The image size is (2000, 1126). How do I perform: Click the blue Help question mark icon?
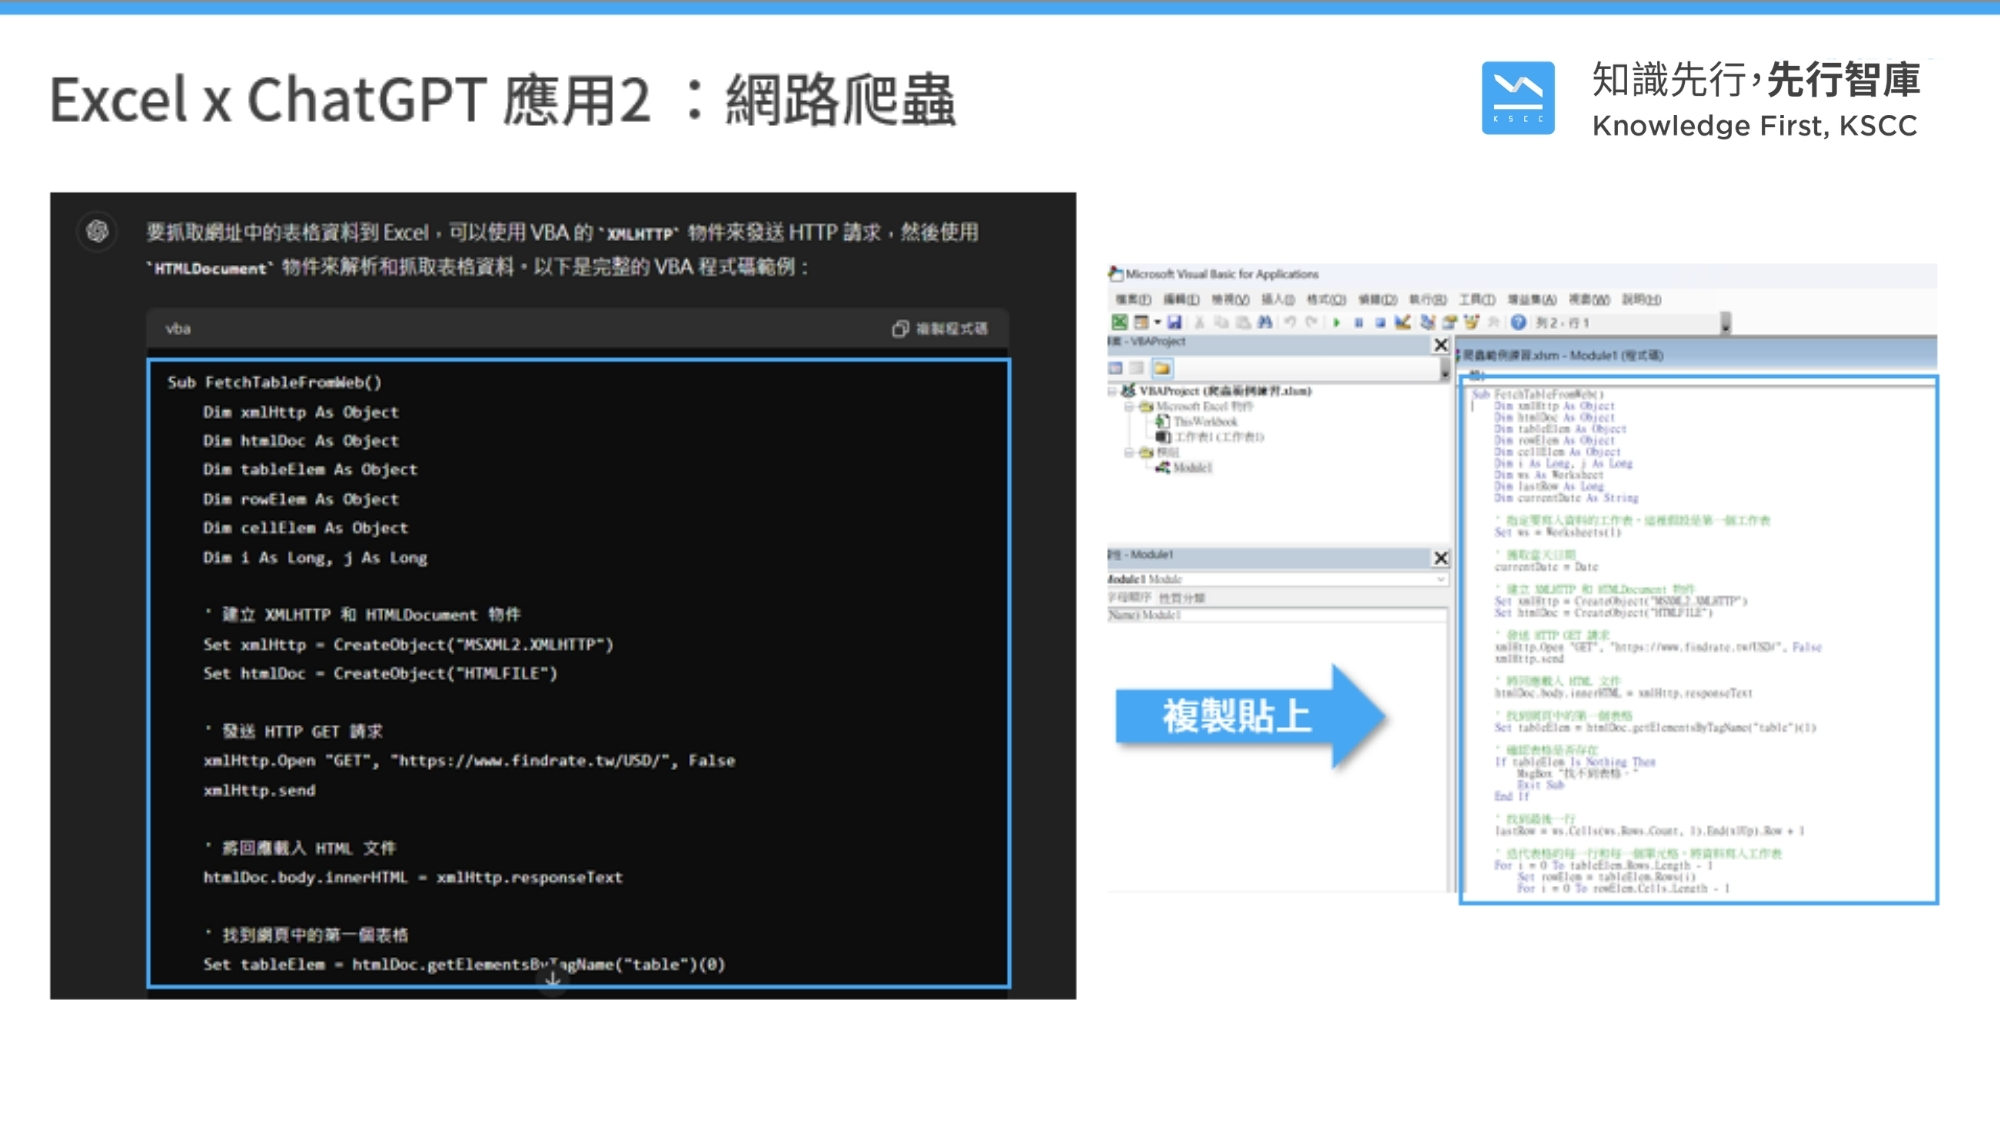pyautogui.click(x=1518, y=322)
